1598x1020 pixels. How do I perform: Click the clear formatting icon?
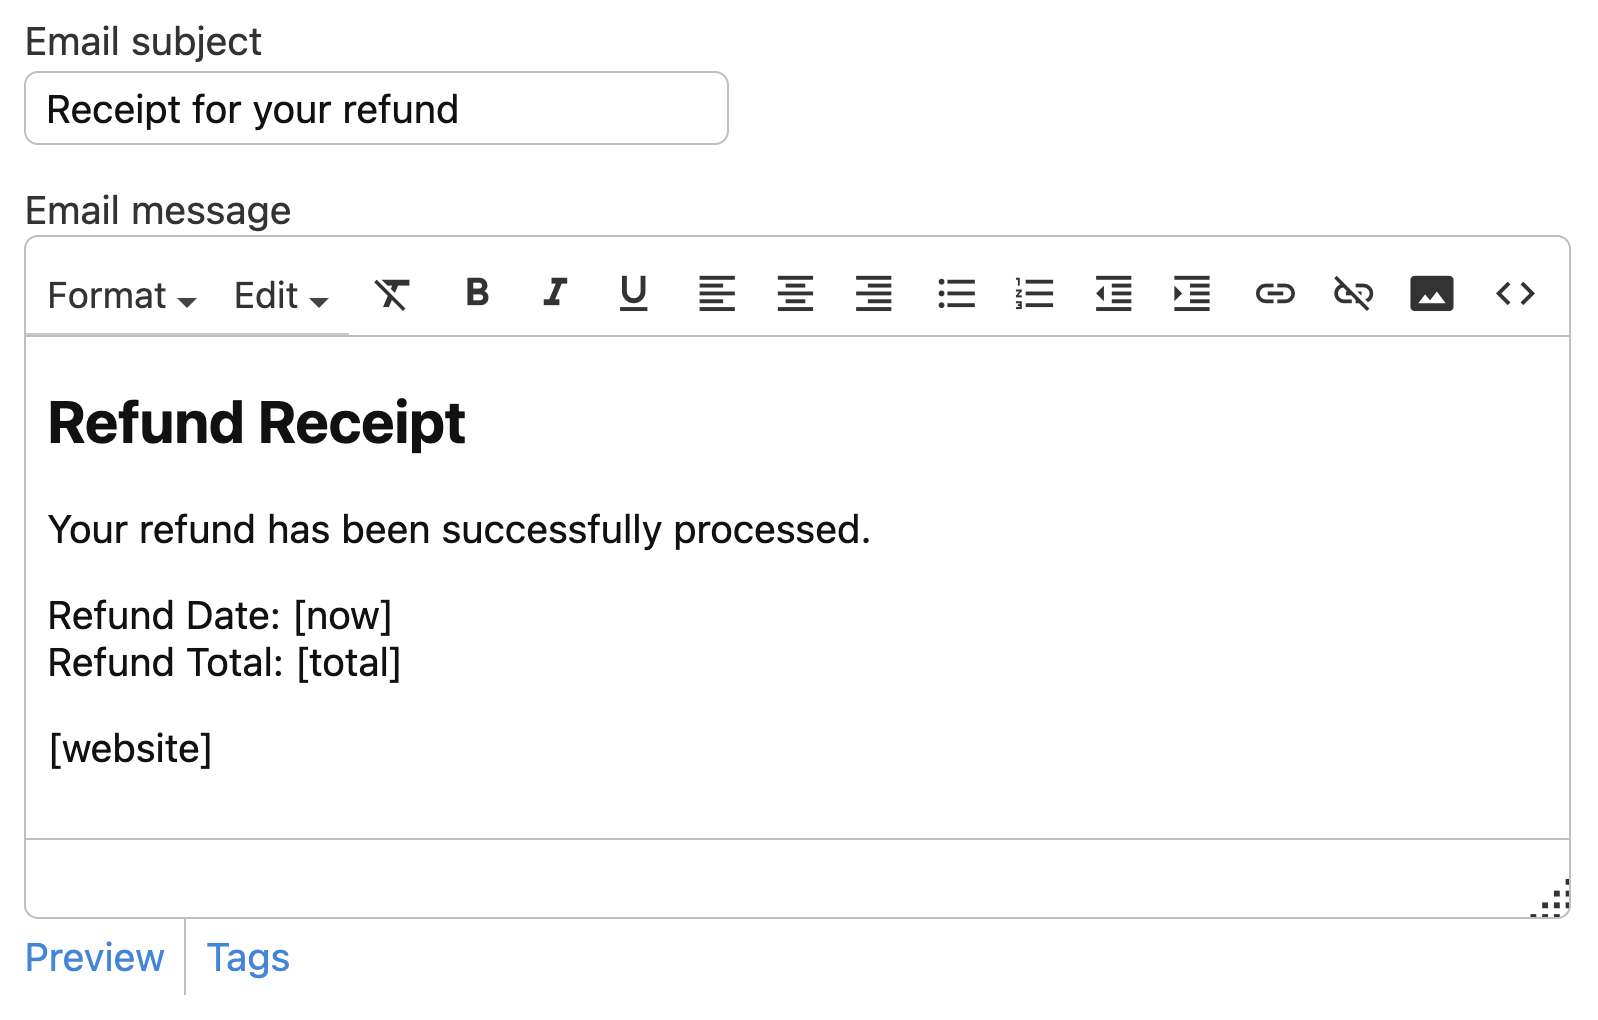point(392,294)
